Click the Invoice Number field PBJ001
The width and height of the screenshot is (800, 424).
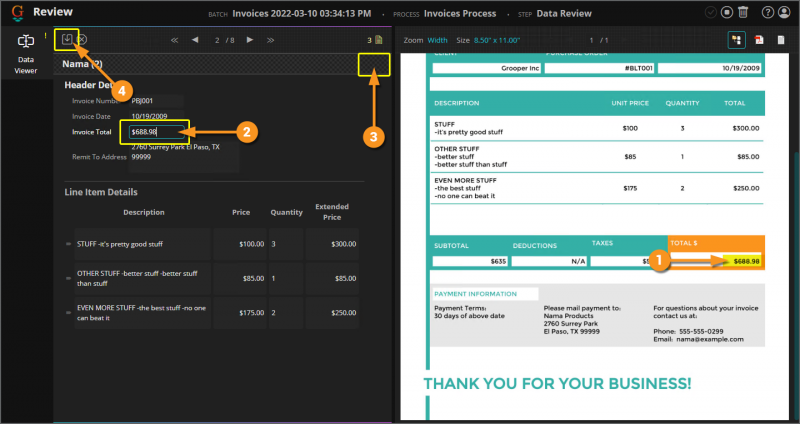tap(156, 101)
